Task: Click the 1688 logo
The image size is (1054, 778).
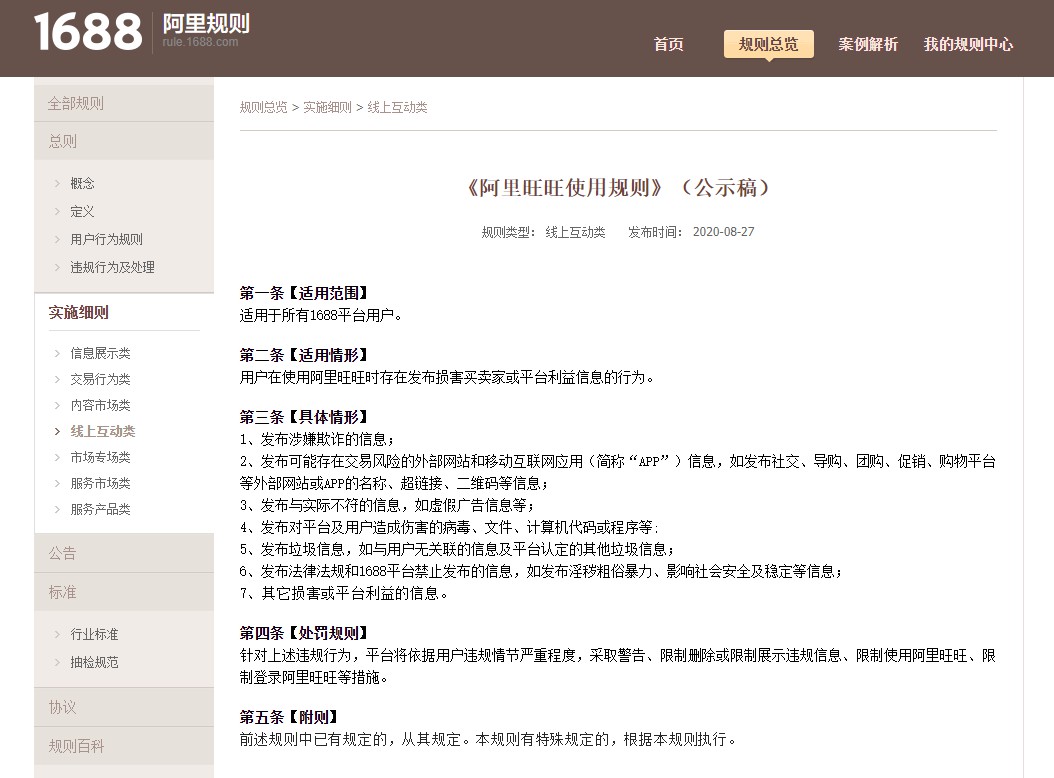Action: point(88,32)
